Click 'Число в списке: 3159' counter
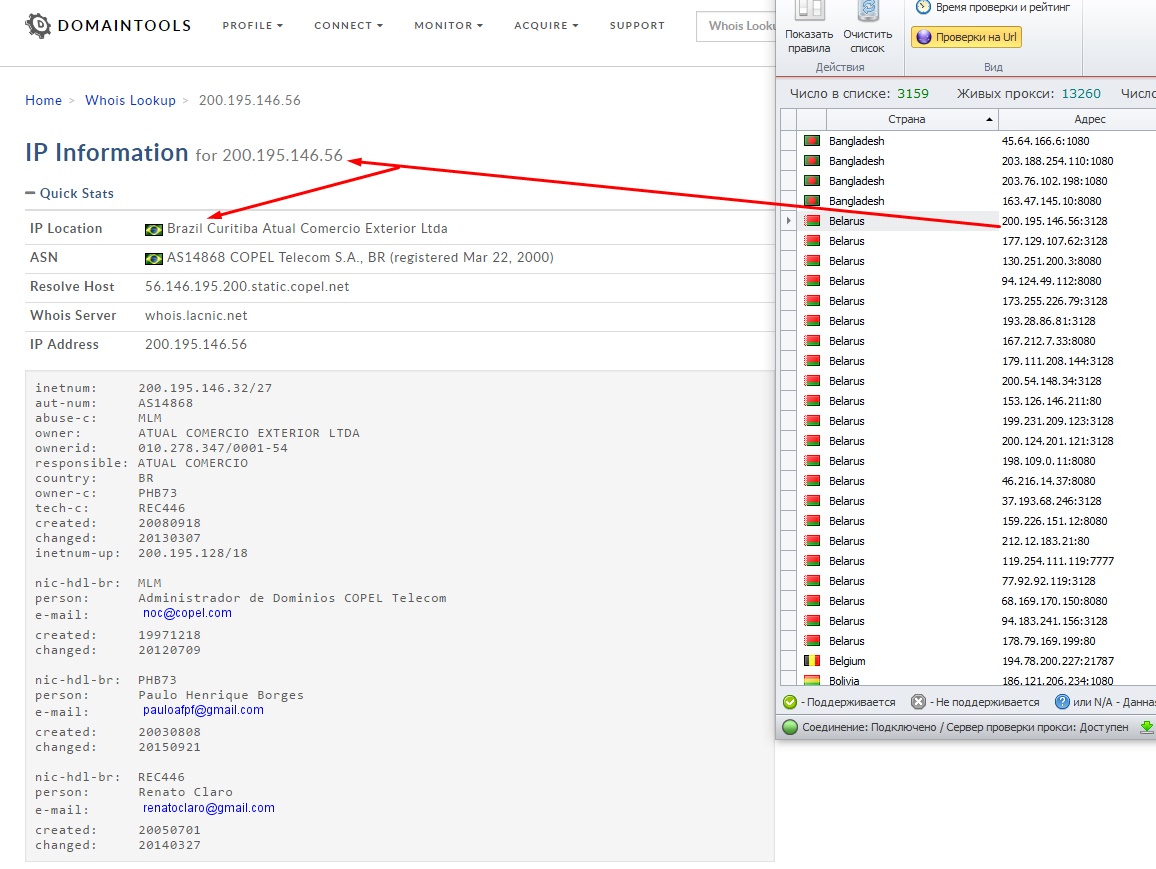This screenshot has width=1156, height=869. [859, 94]
